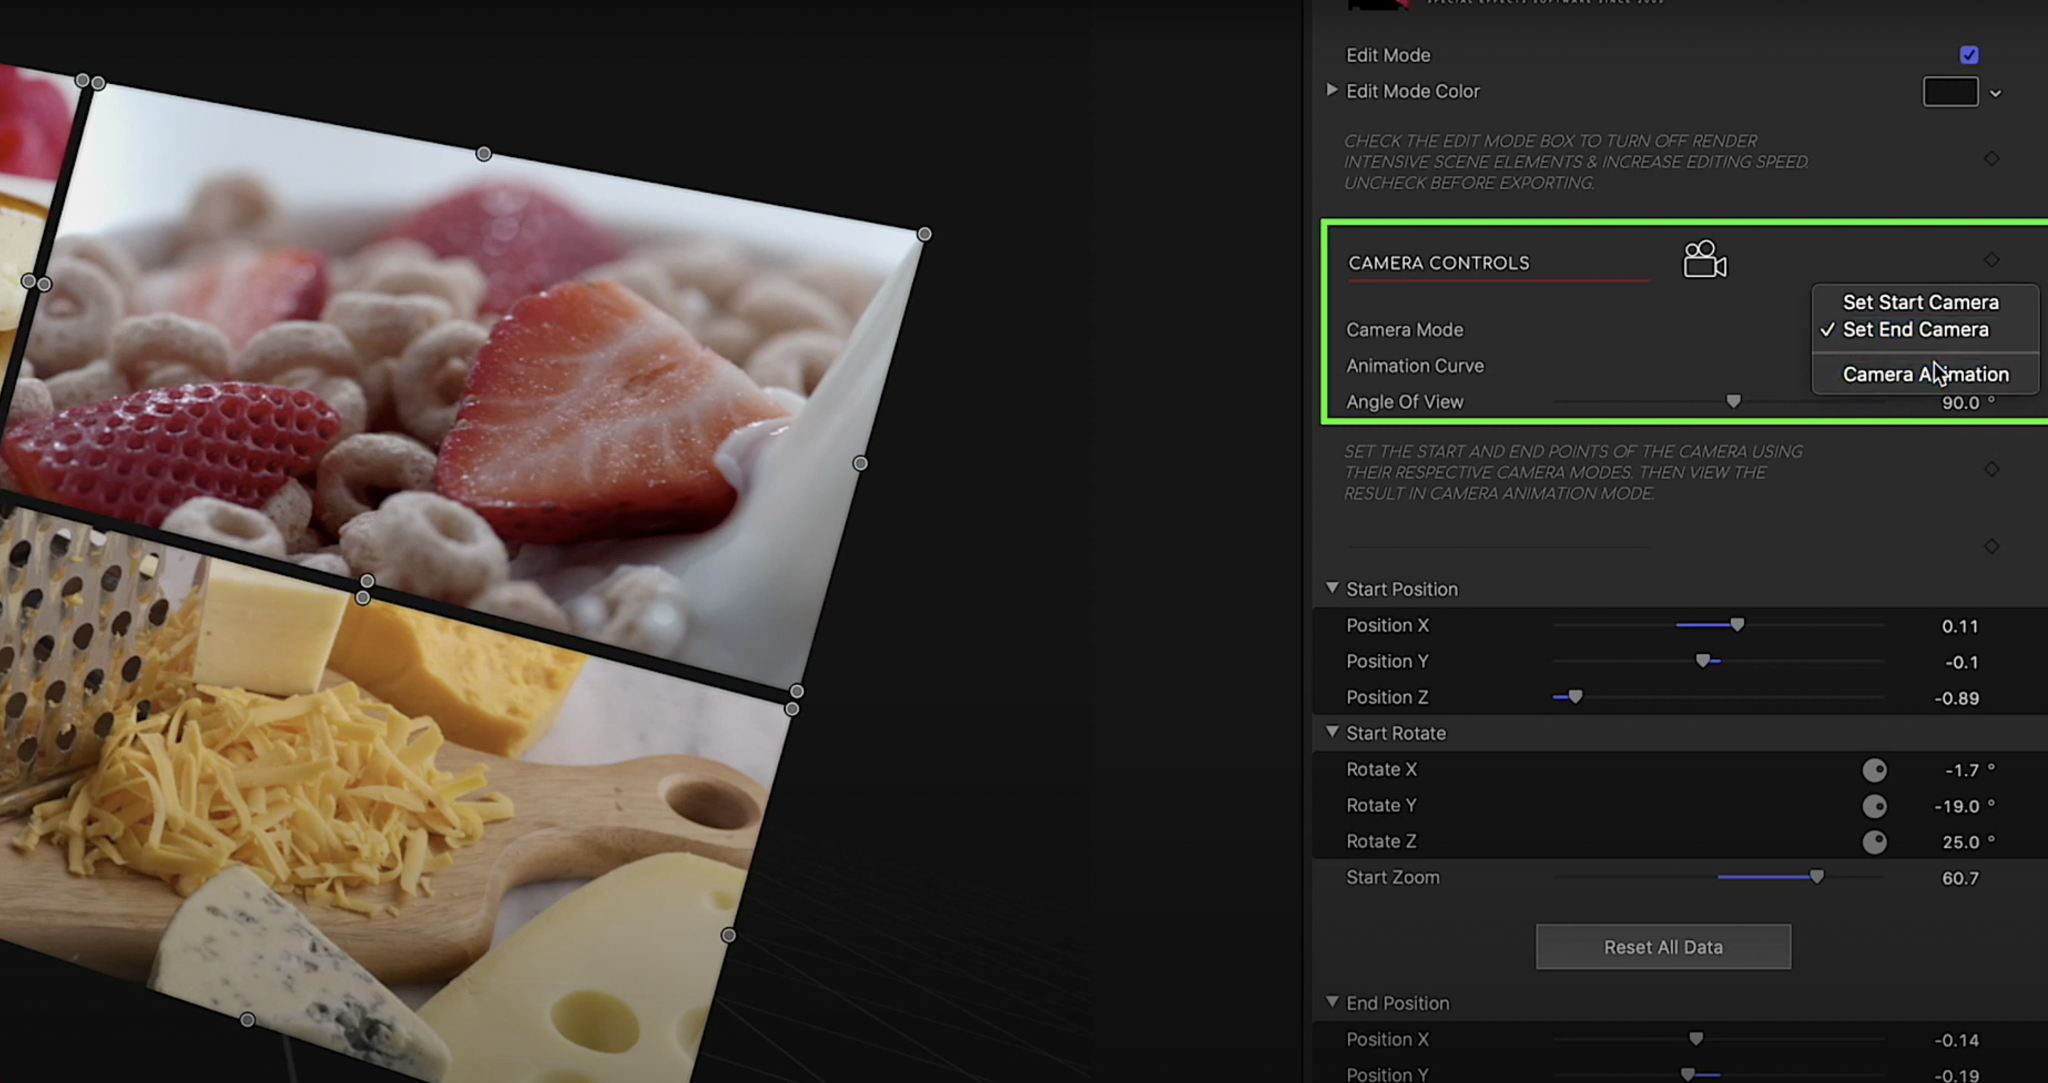The width and height of the screenshot is (2048, 1083).
Task: Click the camera icon in Camera Controls
Action: coord(1705,260)
